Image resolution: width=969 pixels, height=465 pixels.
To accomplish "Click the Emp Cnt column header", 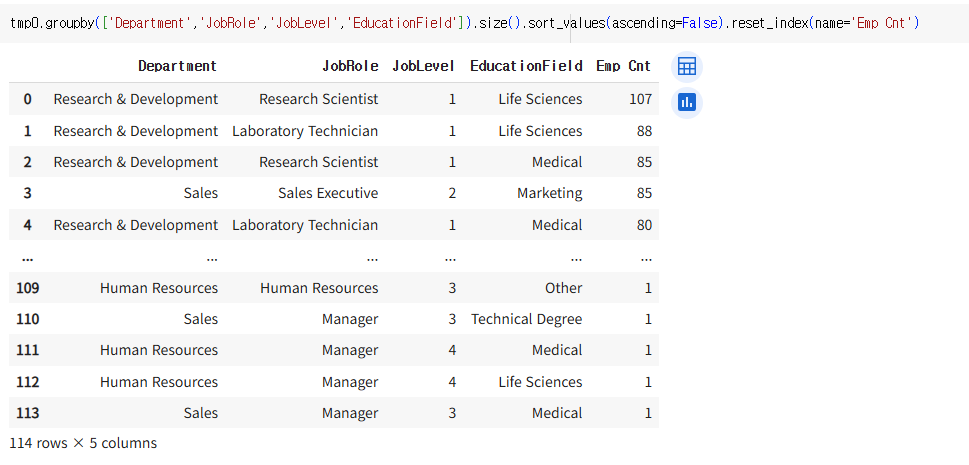I will point(623,66).
